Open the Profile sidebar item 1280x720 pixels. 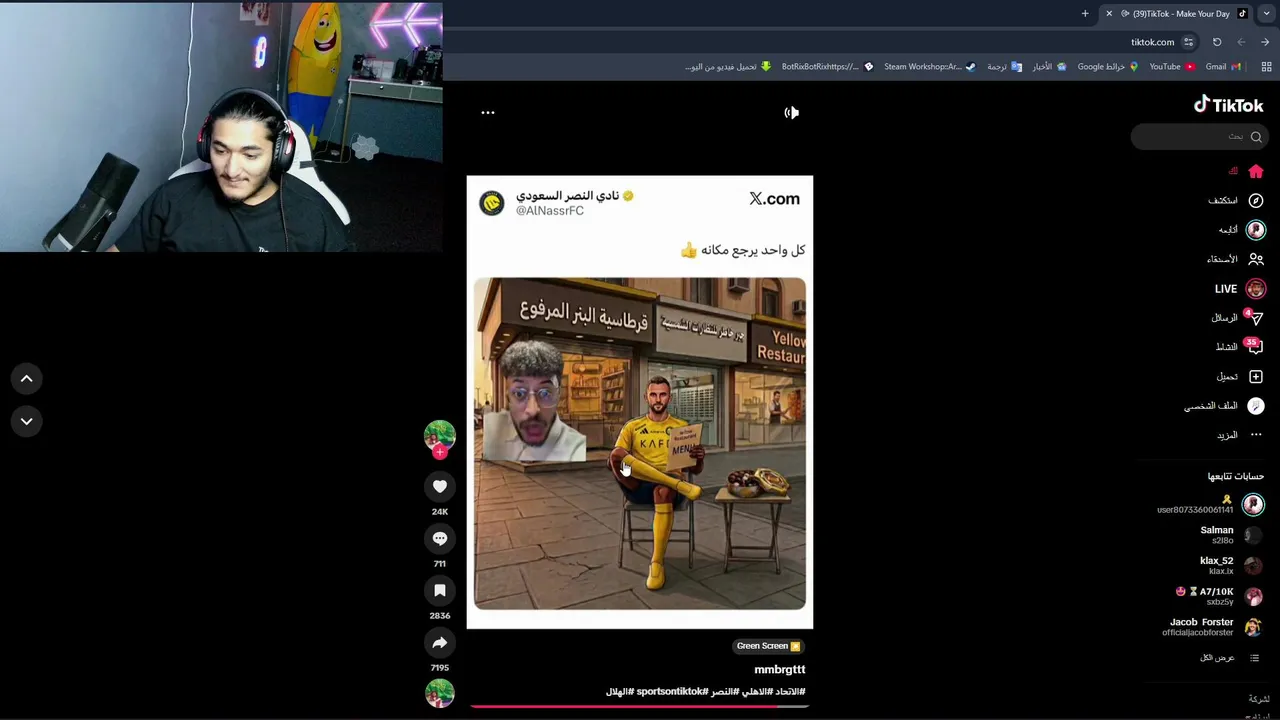coord(1225,405)
